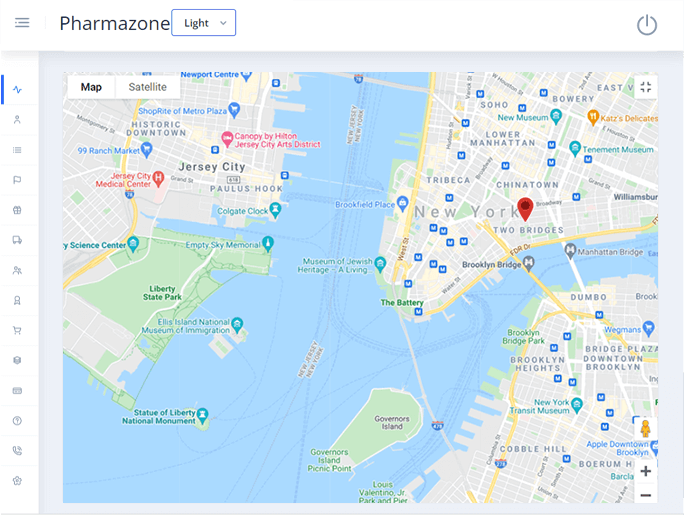This screenshot has width=684, height=515.
Task: Click the credit card sidebar icon
Action: (x=17, y=391)
